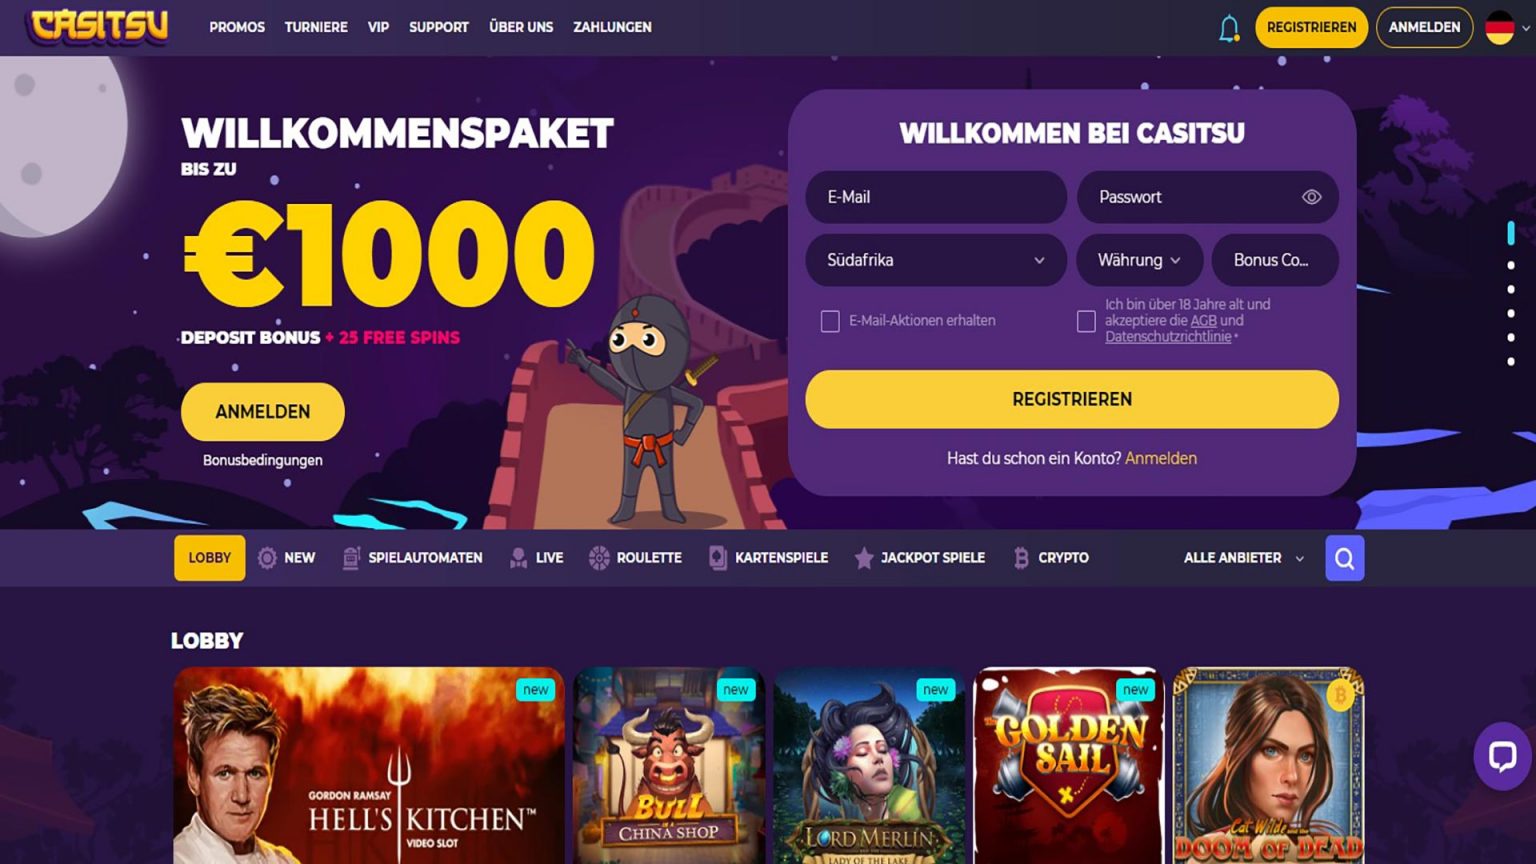Open the Kartenspiele card category icon

point(718,558)
